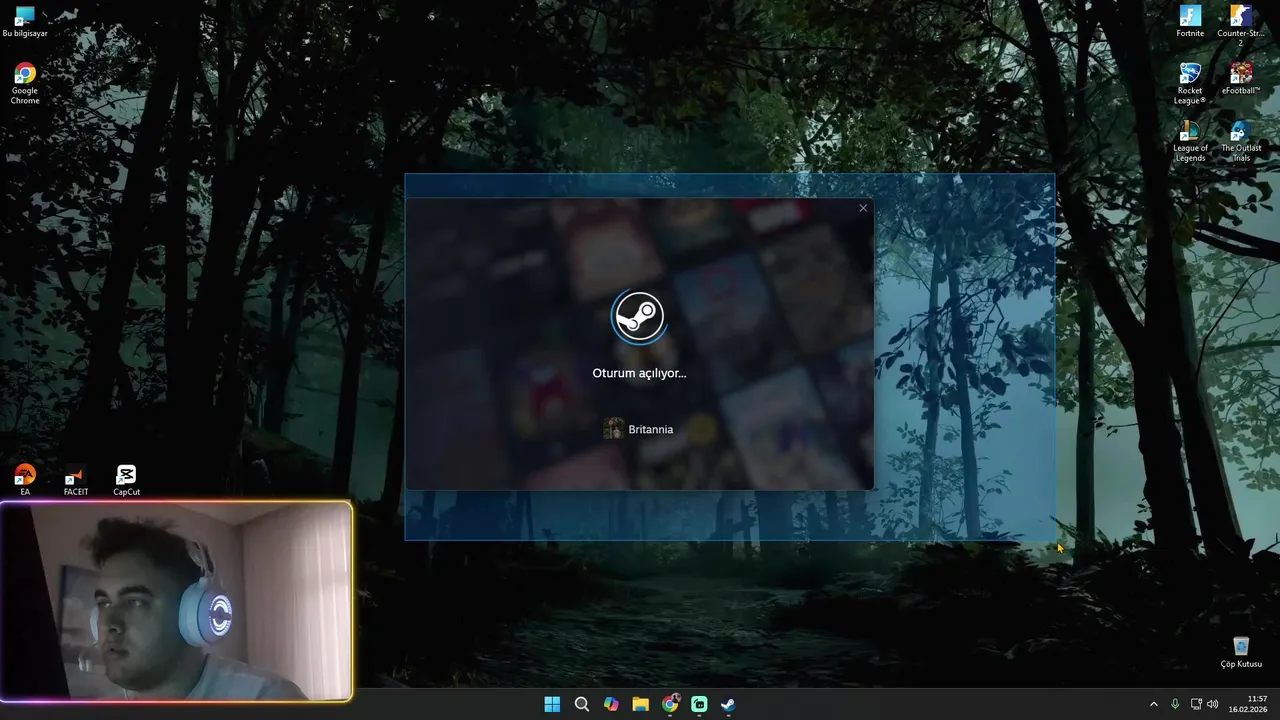Screen dimensions: 1280x720
Task: Open the volume tray icon
Action: (1213, 704)
